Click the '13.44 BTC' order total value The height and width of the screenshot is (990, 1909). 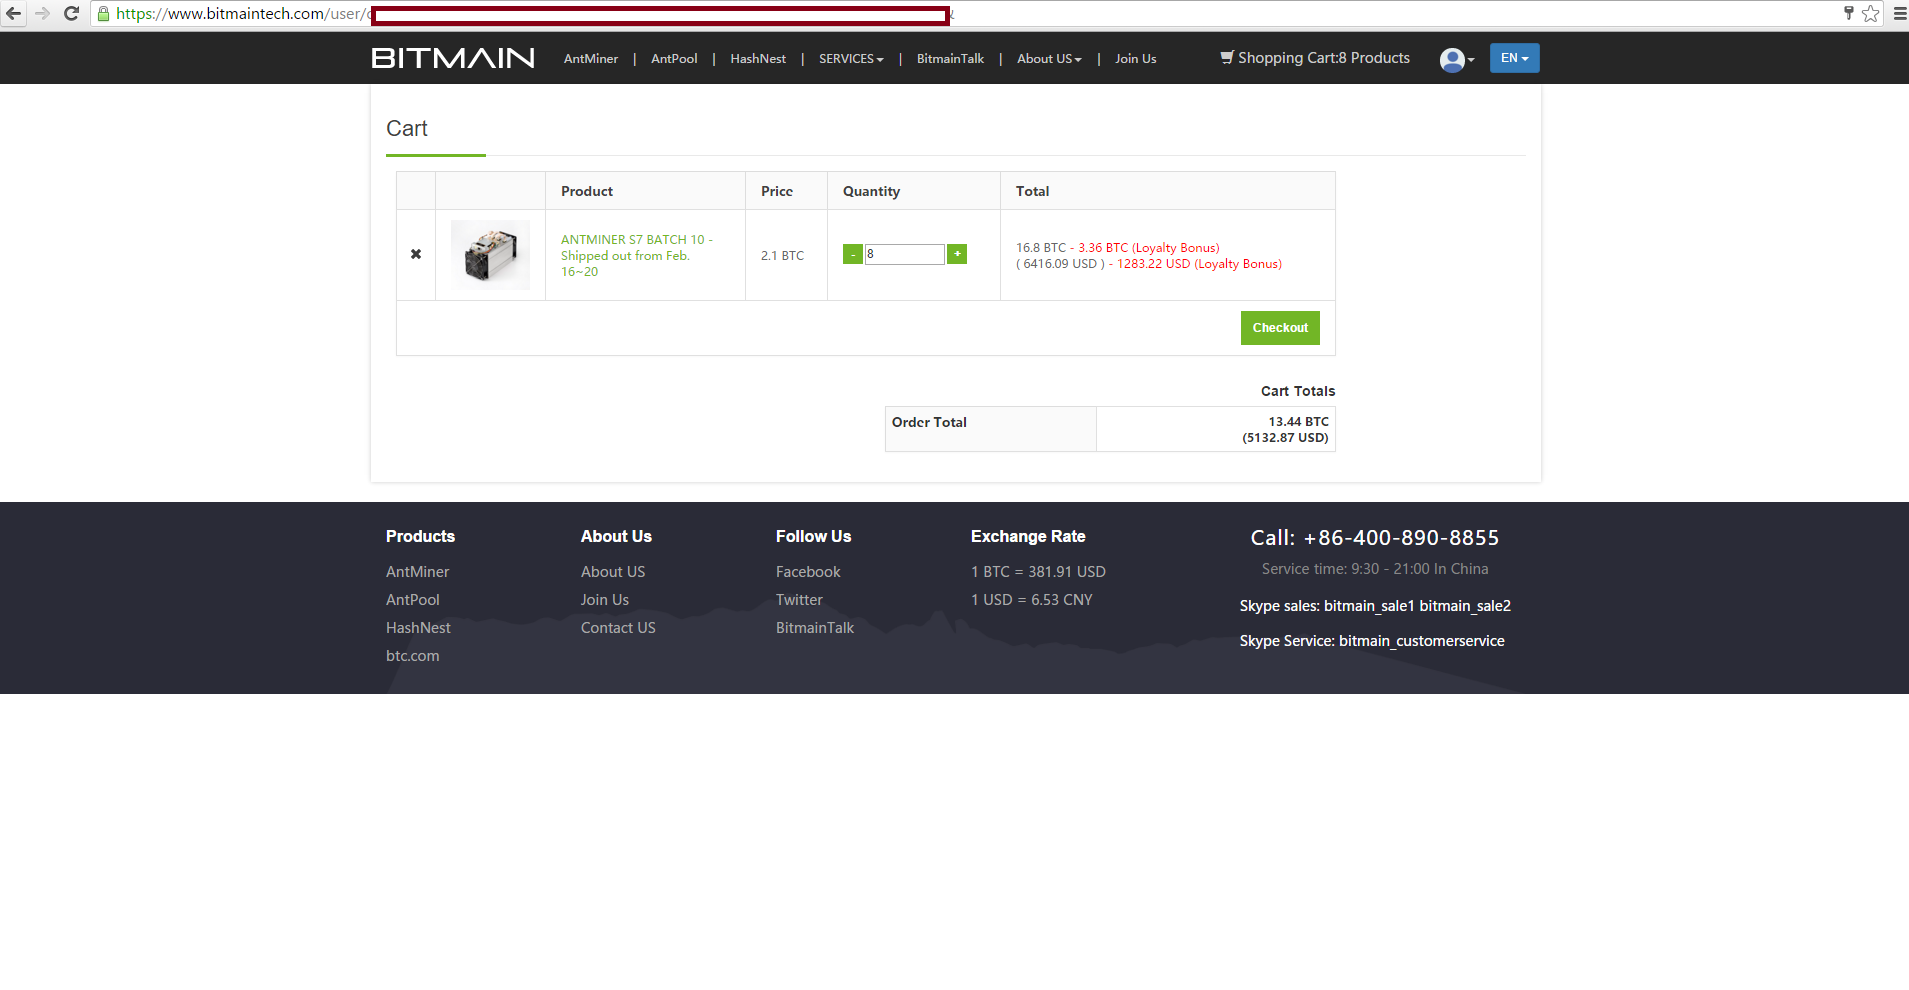[1298, 422]
